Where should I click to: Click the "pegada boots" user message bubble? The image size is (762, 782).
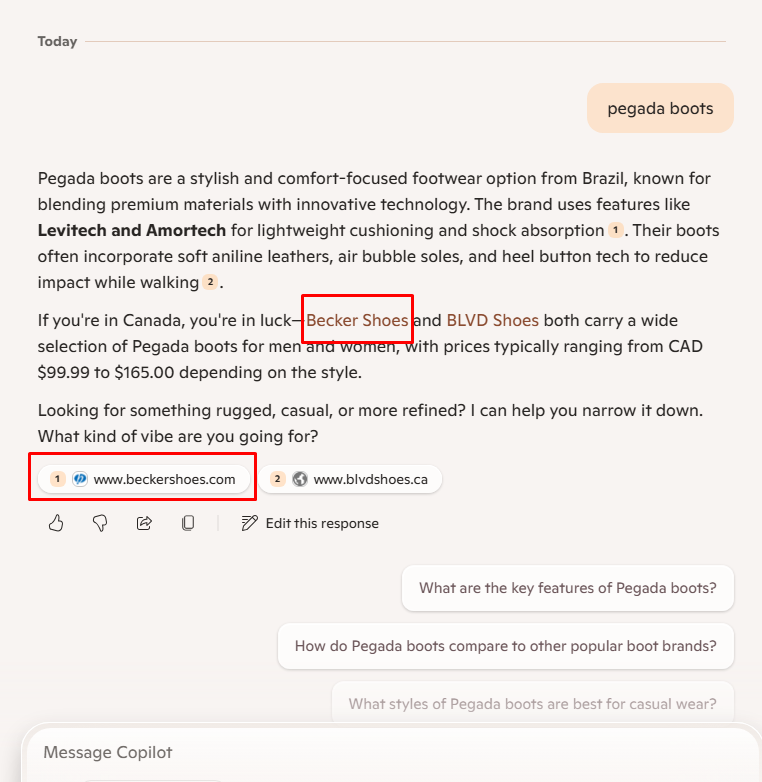click(x=660, y=108)
